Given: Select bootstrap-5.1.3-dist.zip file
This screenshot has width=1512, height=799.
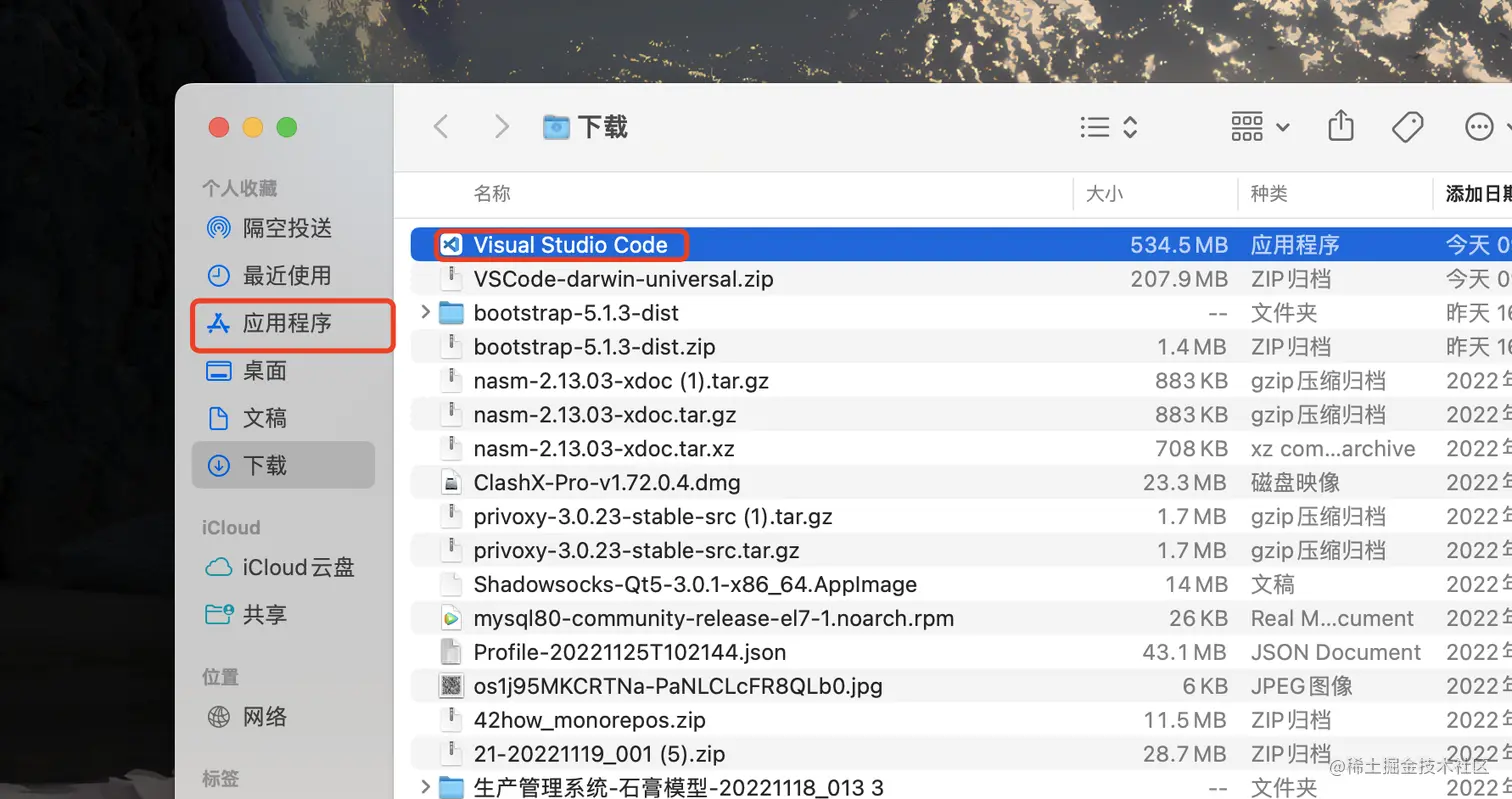Looking at the screenshot, I should tap(594, 347).
